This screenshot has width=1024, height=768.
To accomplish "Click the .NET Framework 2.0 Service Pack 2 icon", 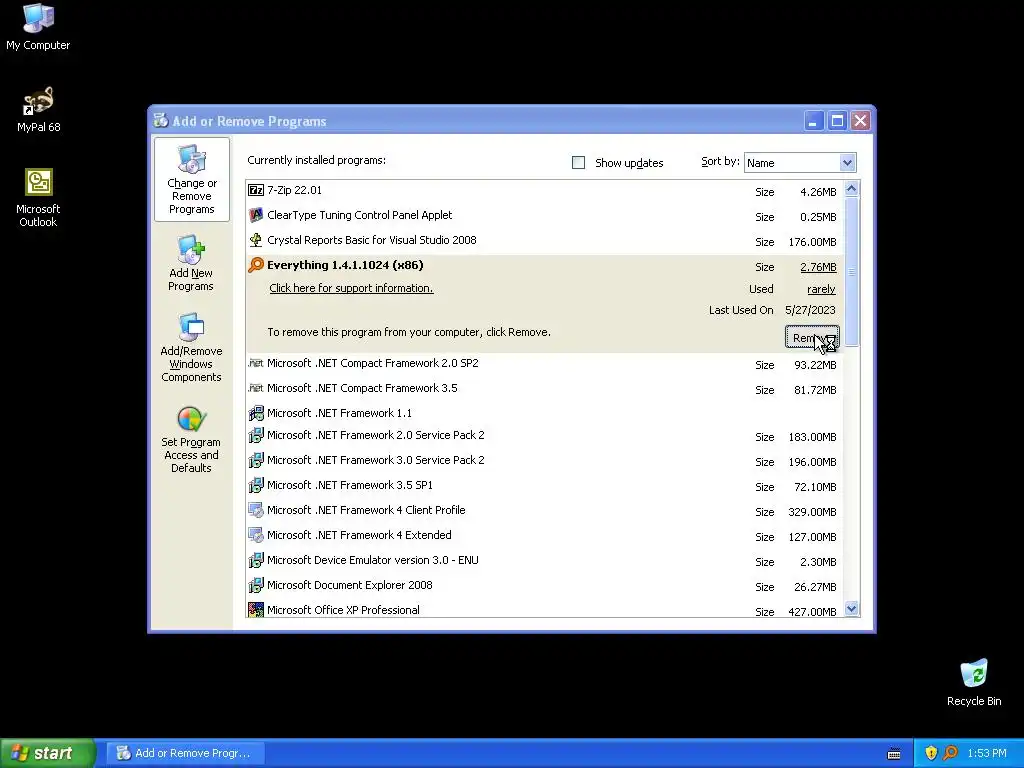I will point(256,435).
